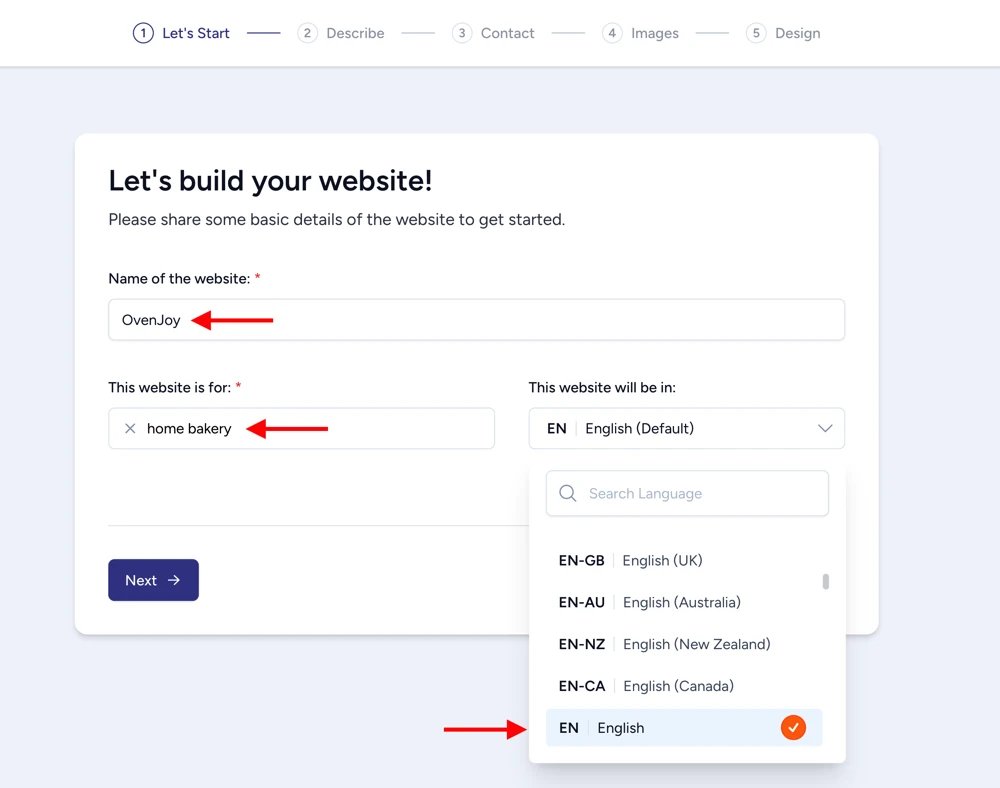Select English (Australia) language option
This screenshot has width=1000, height=788.
pos(681,603)
